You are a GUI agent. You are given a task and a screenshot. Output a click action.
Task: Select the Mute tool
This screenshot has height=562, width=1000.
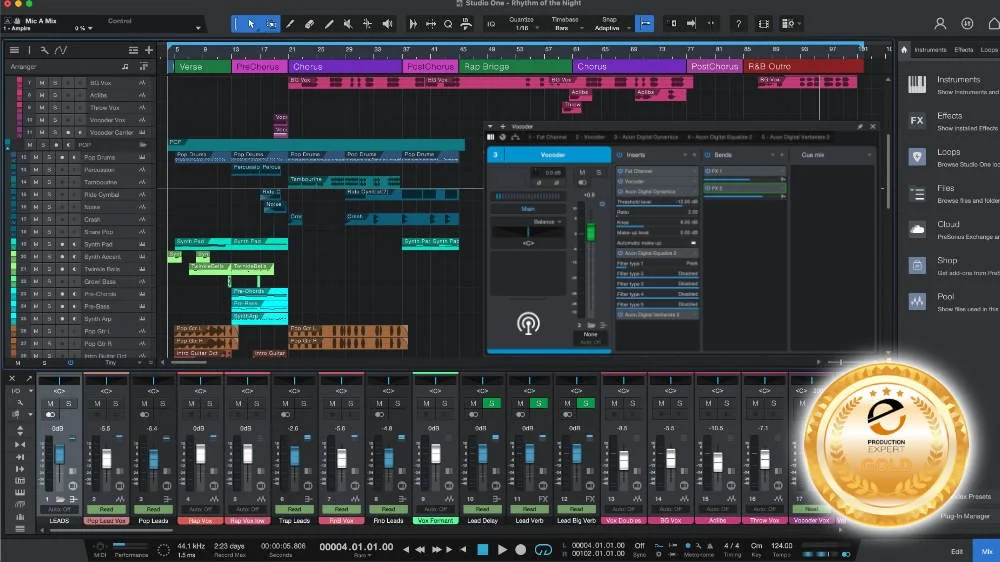pos(348,24)
